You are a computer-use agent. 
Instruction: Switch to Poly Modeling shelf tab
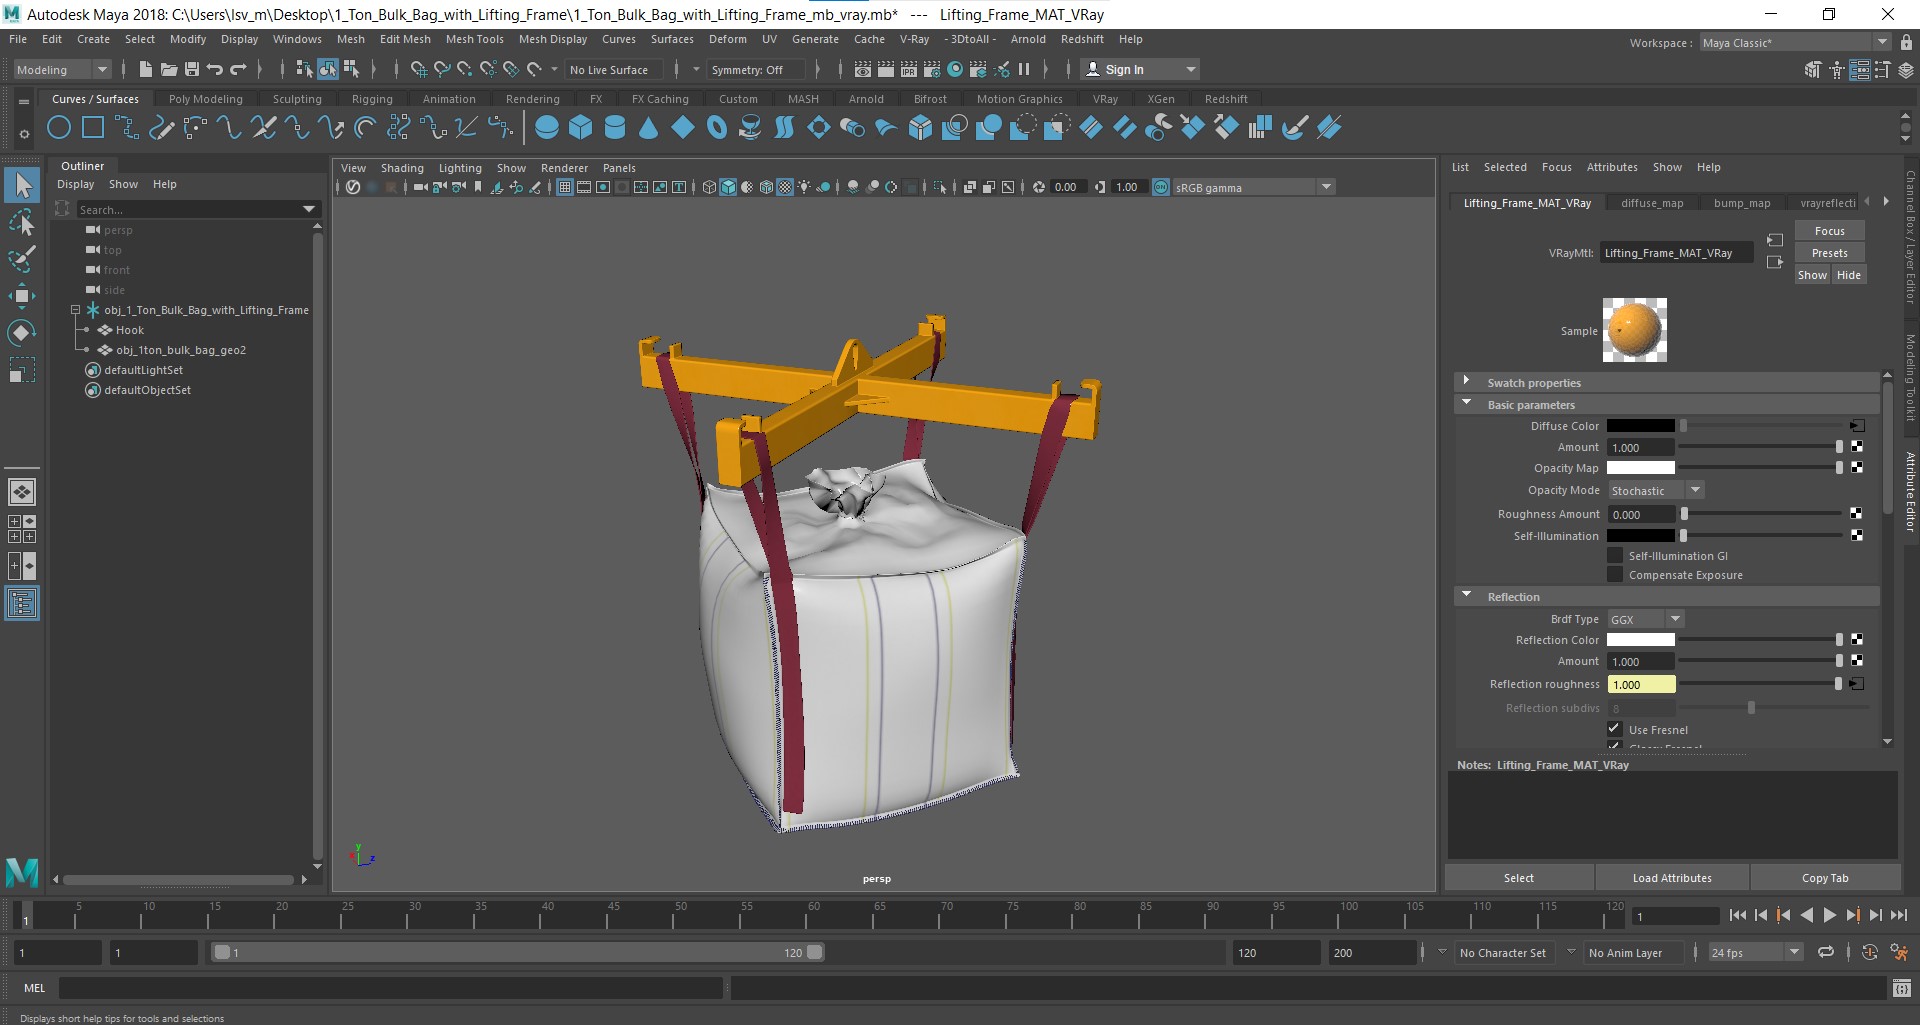point(205,99)
